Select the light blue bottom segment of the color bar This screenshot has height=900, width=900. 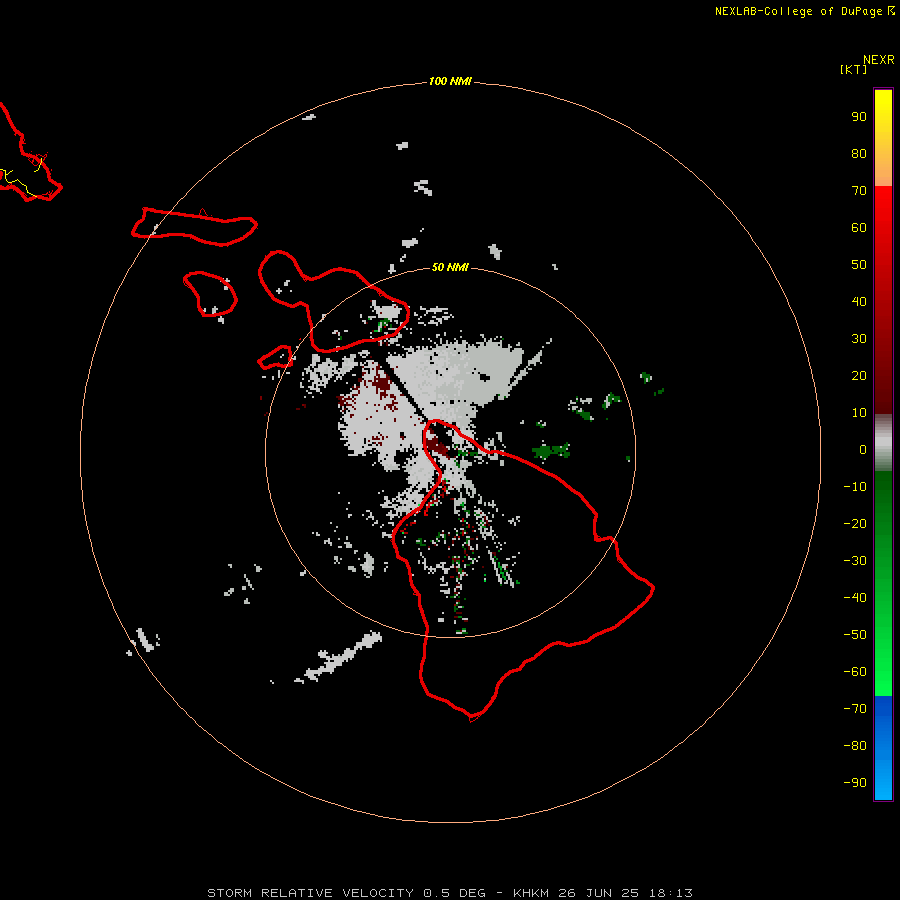point(883,747)
